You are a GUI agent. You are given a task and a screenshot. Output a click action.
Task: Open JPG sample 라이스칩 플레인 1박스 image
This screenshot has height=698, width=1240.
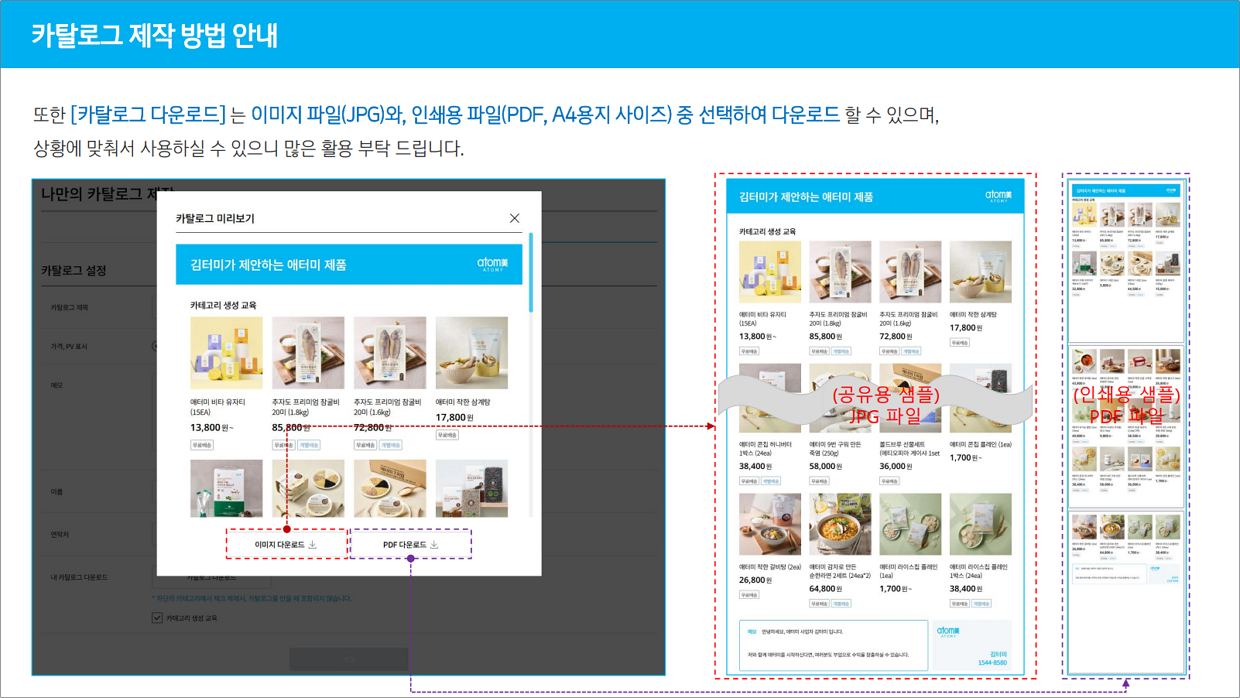tap(980, 524)
